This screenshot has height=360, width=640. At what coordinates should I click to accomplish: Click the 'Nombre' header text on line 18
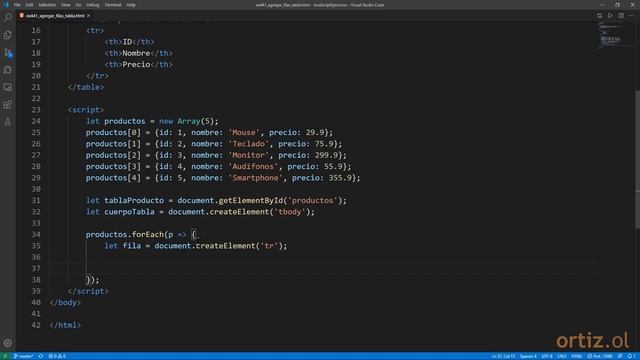point(136,53)
